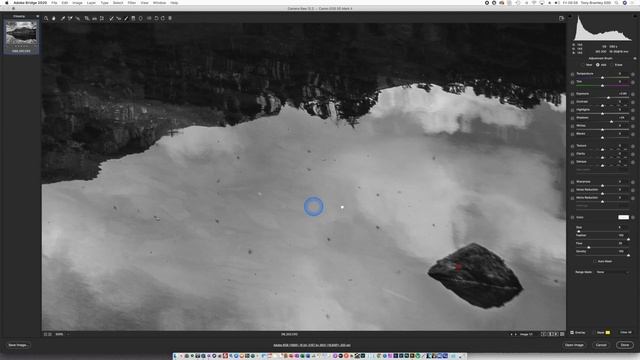Open the Filter menu
This screenshot has height=360, width=640.
coord(132,2)
